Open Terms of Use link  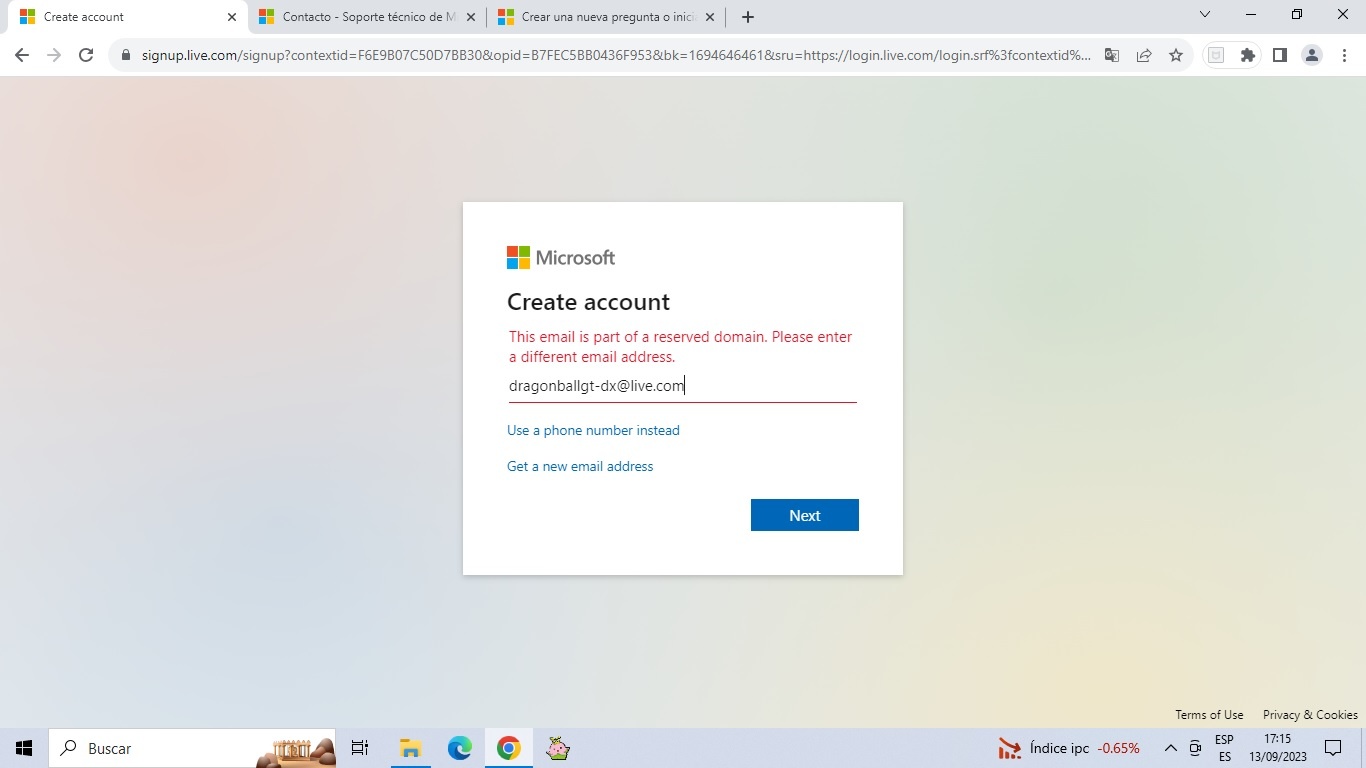tap(1209, 715)
